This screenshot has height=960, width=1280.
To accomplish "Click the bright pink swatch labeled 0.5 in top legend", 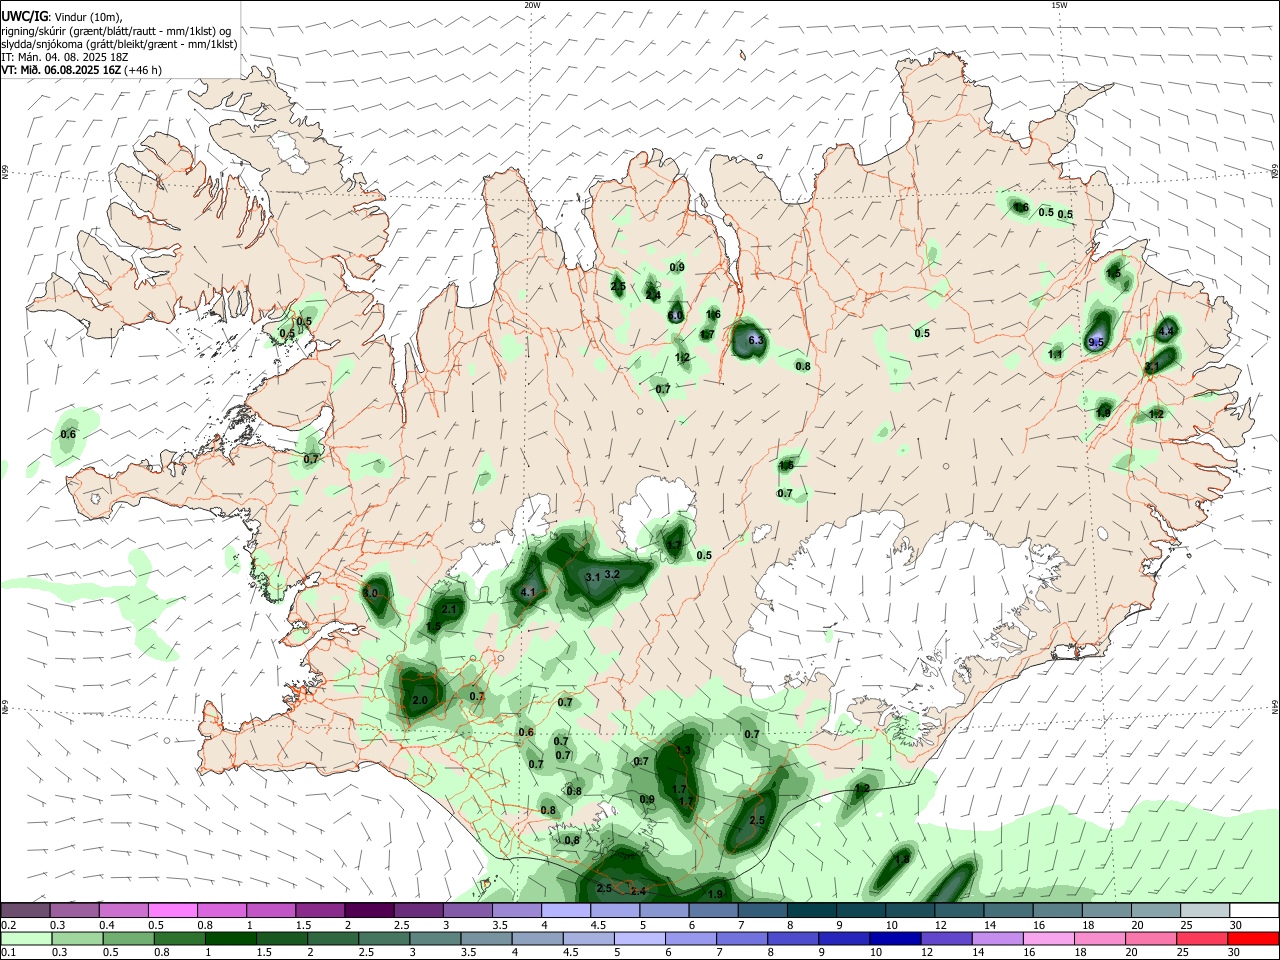I will coord(172,911).
